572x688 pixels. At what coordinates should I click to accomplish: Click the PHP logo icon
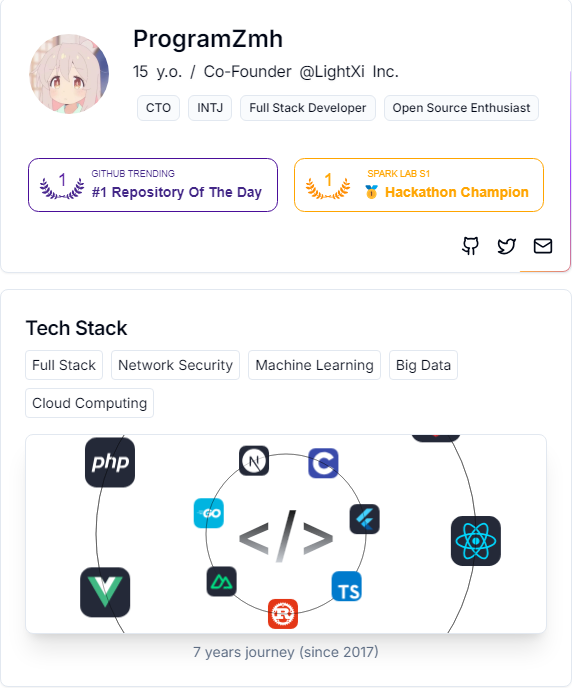[x=110, y=462]
